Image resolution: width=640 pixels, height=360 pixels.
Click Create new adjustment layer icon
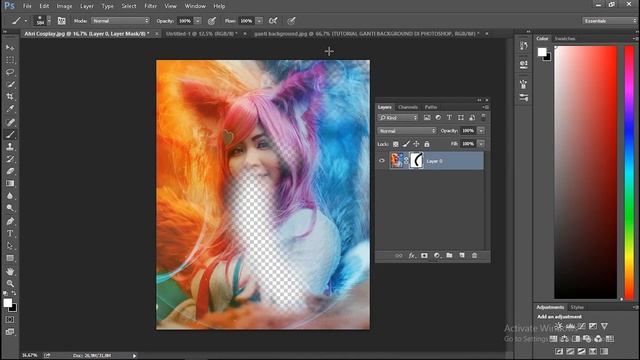pyautogui.click(x=437, y=256)
